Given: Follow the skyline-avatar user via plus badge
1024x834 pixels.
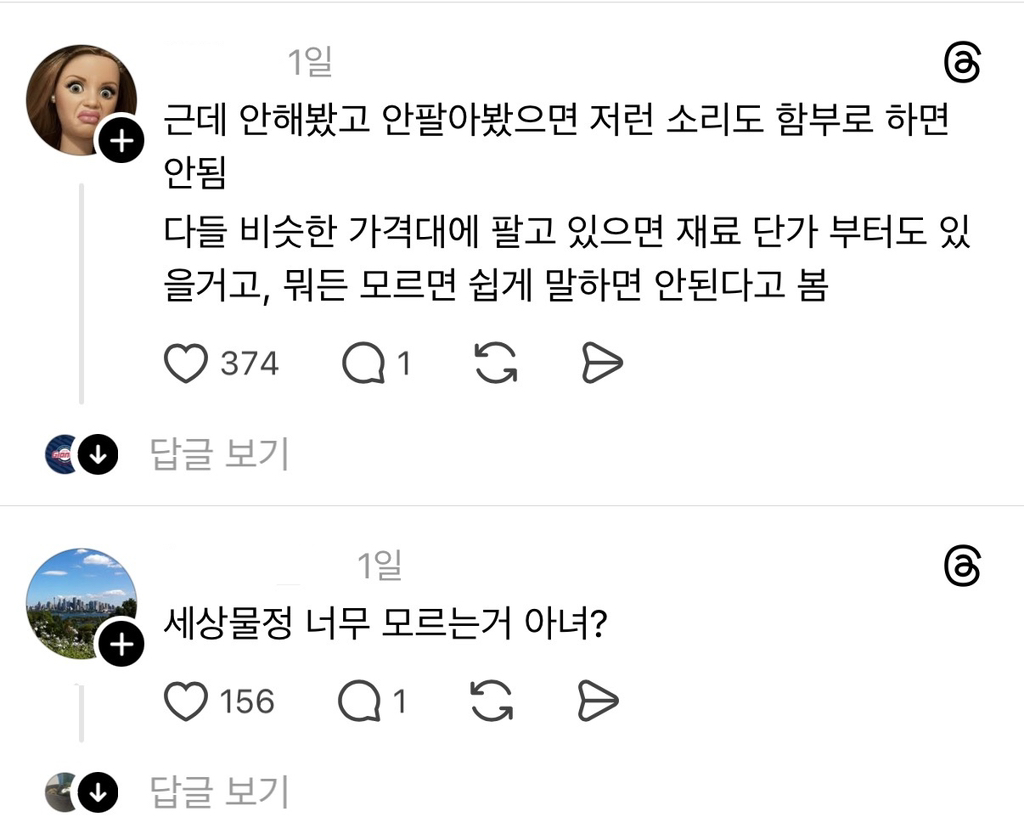Looking at the screenshot, I should coord(120,646).
